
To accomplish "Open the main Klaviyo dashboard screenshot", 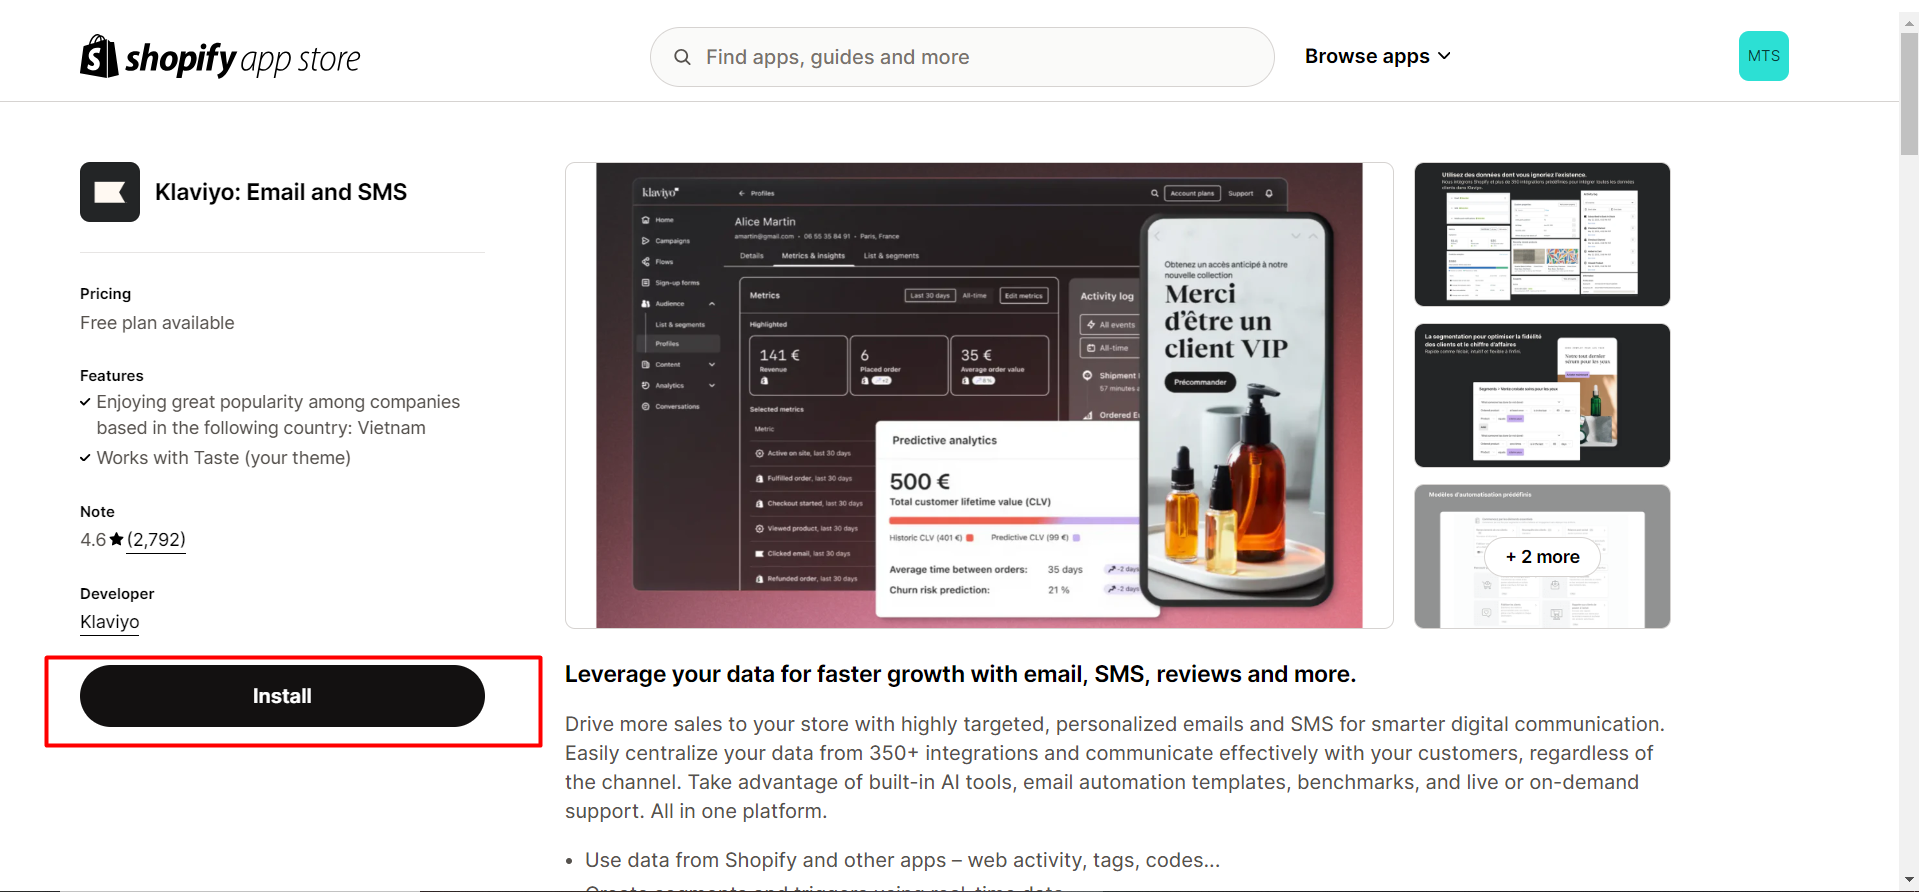I will pyautogui.click(x=979, y=395).
